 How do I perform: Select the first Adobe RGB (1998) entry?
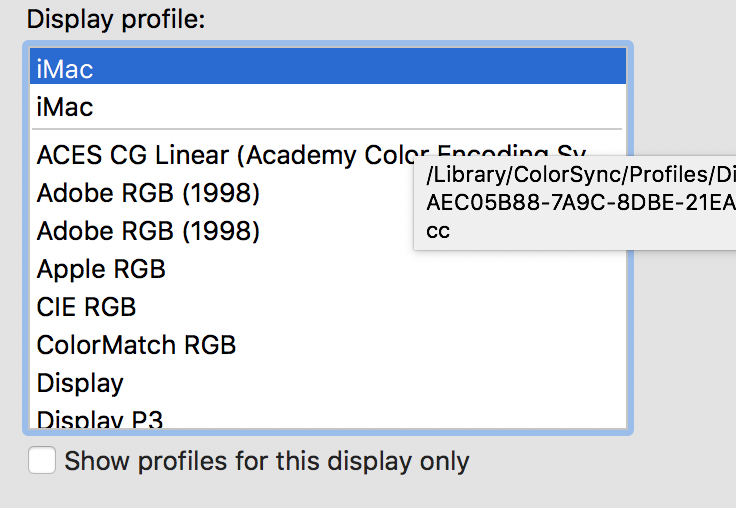tap(148, 193)
